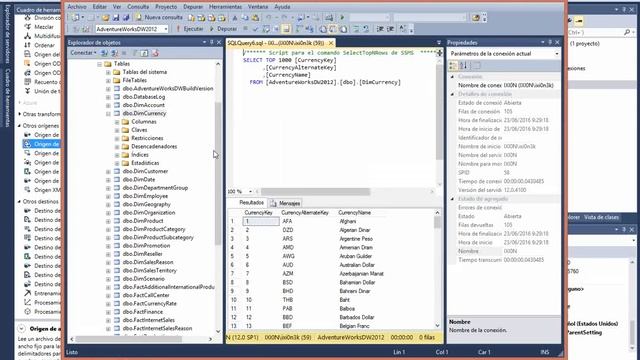Switch output to Results to Grid

point(333,29)
